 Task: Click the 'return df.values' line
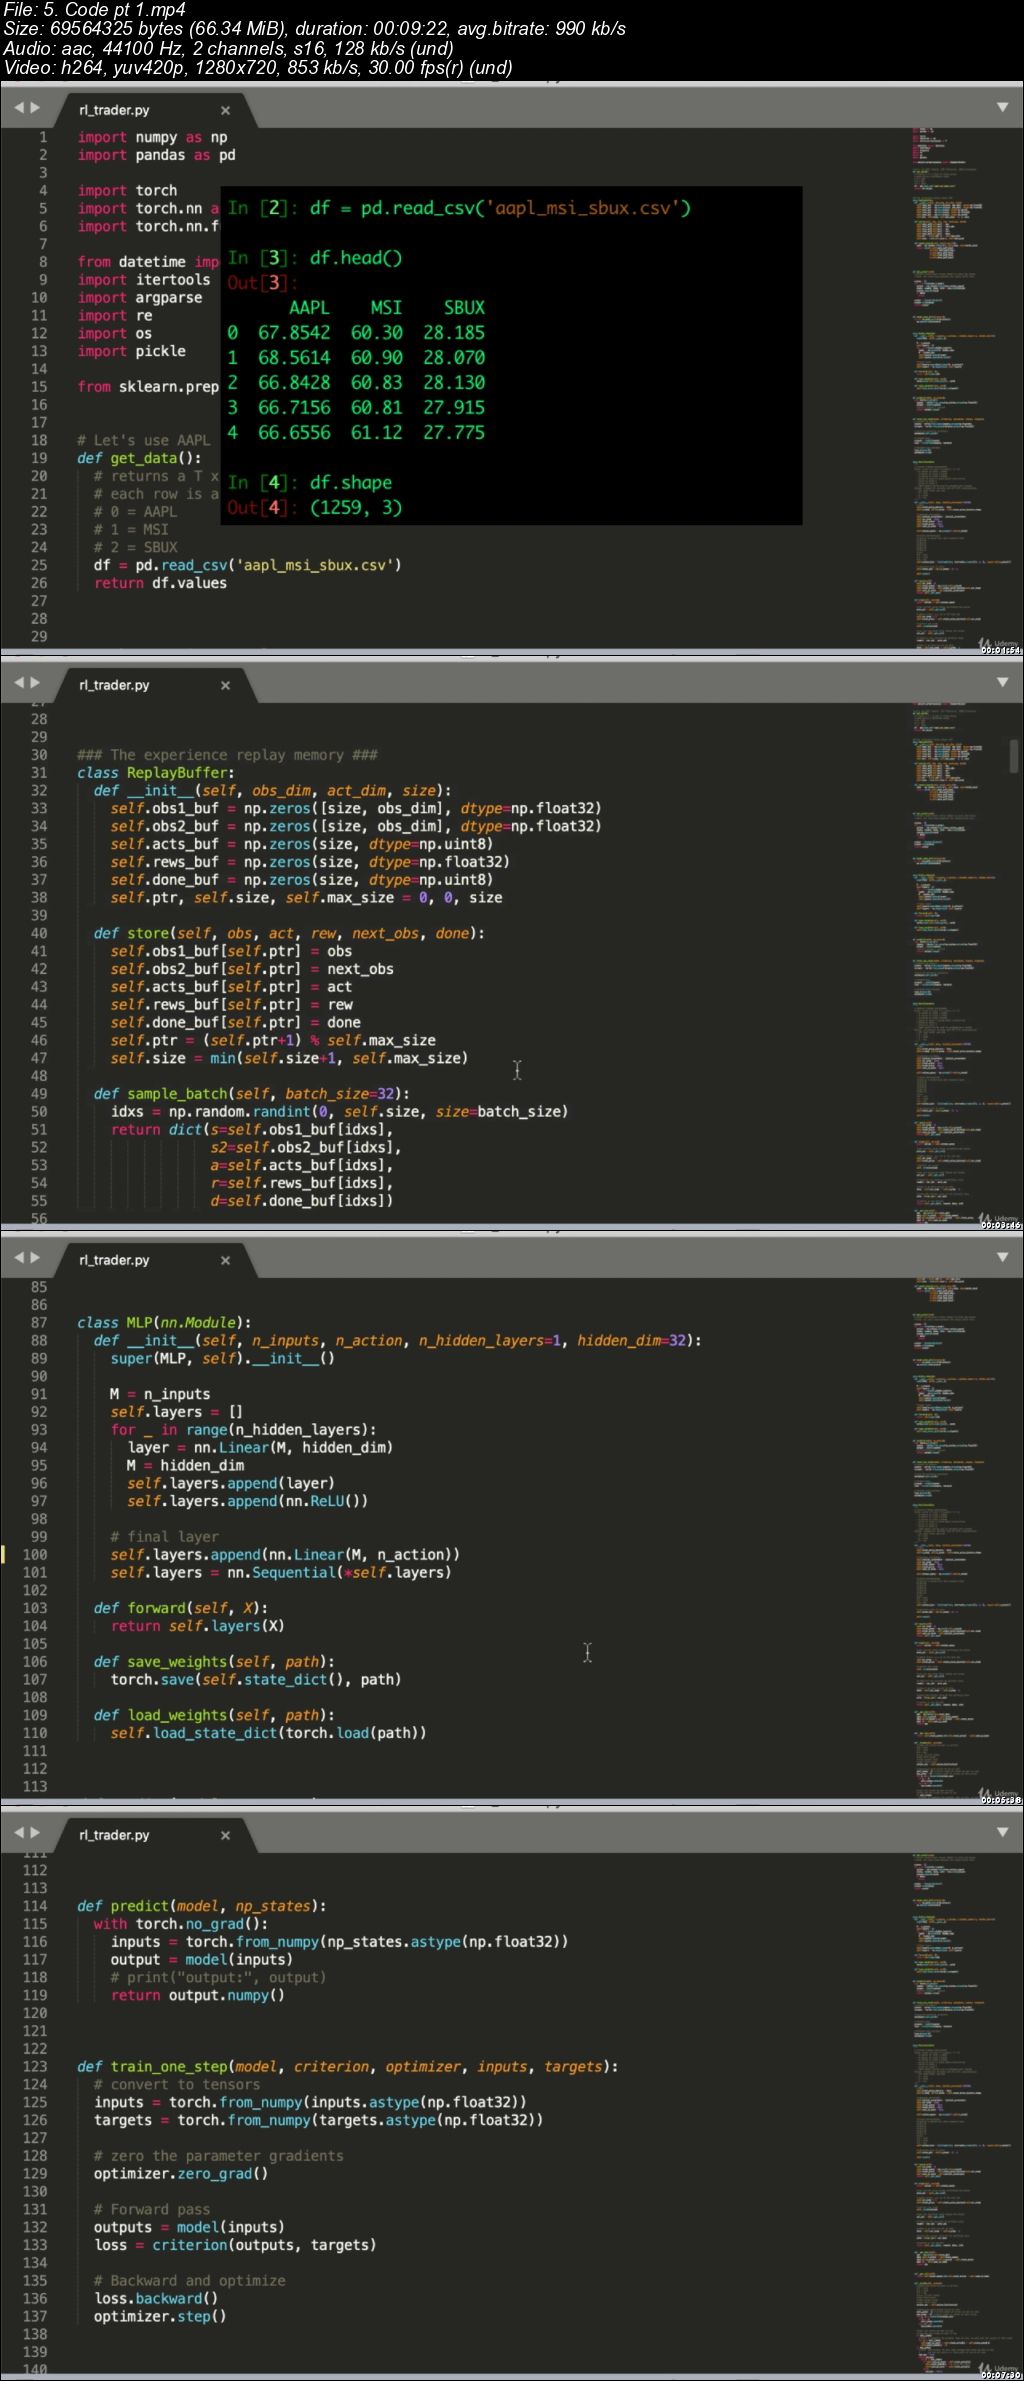[160, 583]
